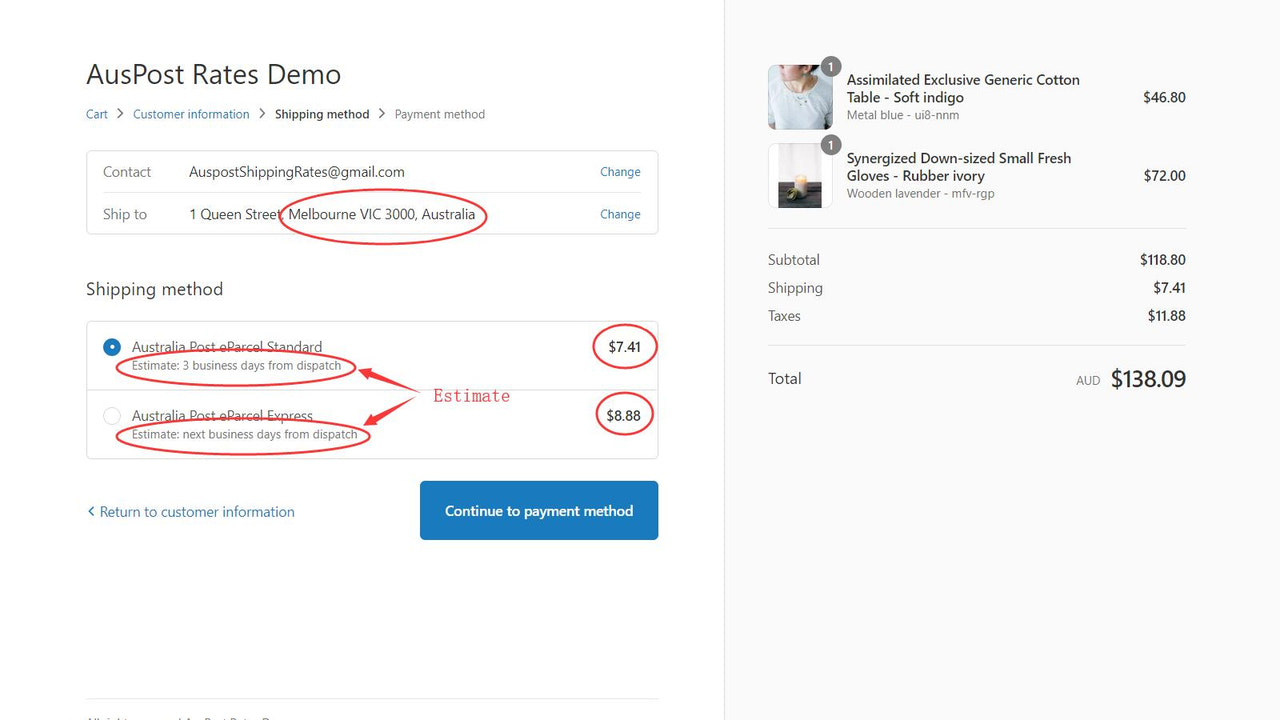Click Continue to payment method
Viewport: 1280px width, 720px height.
click(x=538, y=510)
